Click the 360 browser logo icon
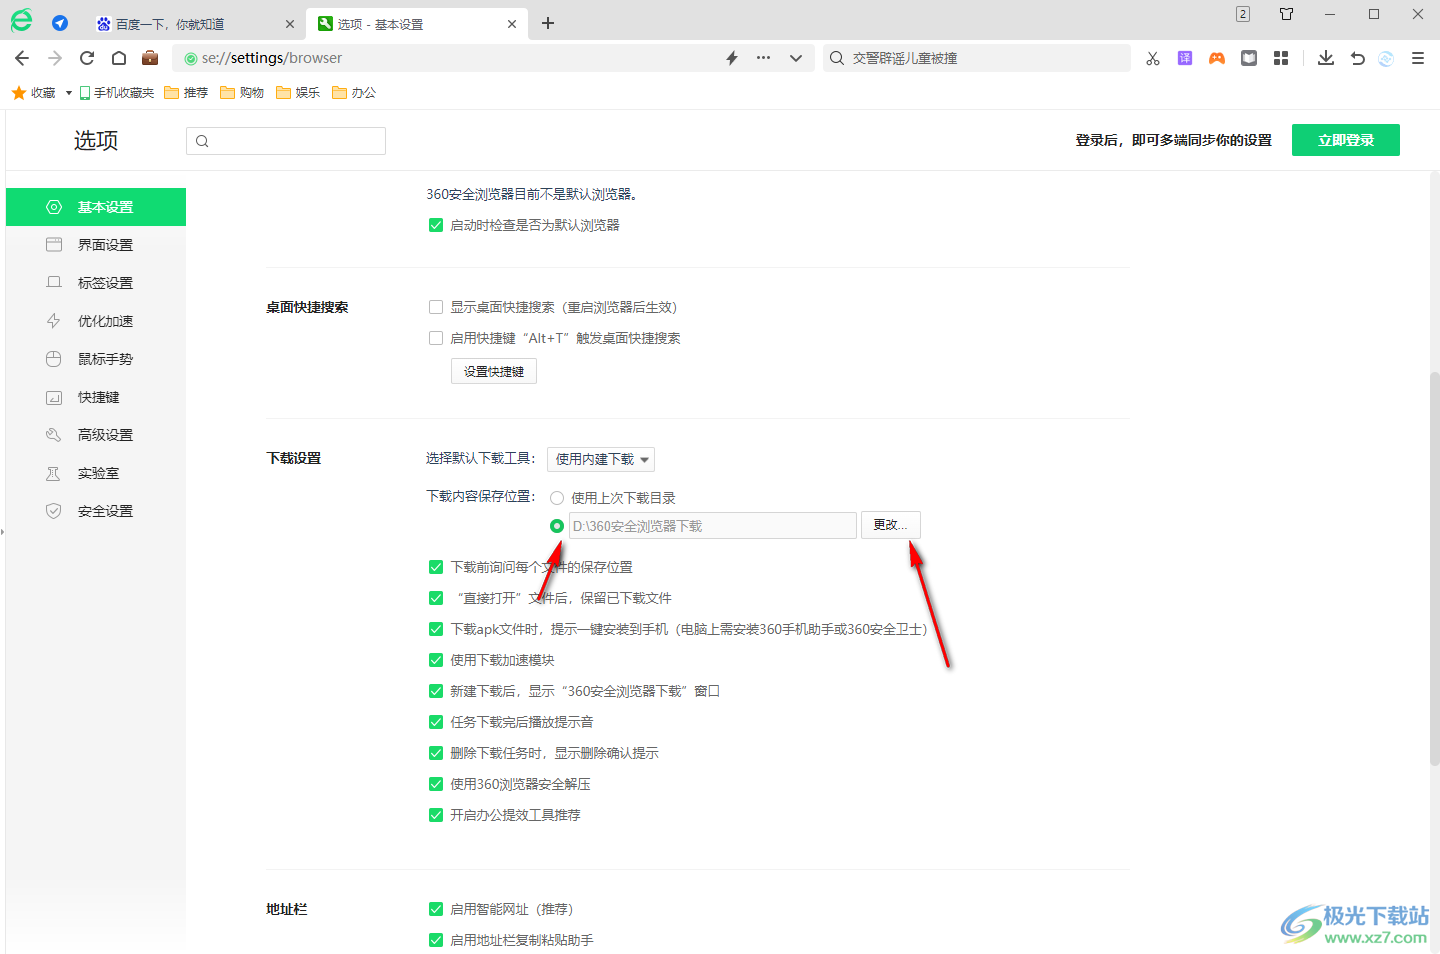 point(21,20)
